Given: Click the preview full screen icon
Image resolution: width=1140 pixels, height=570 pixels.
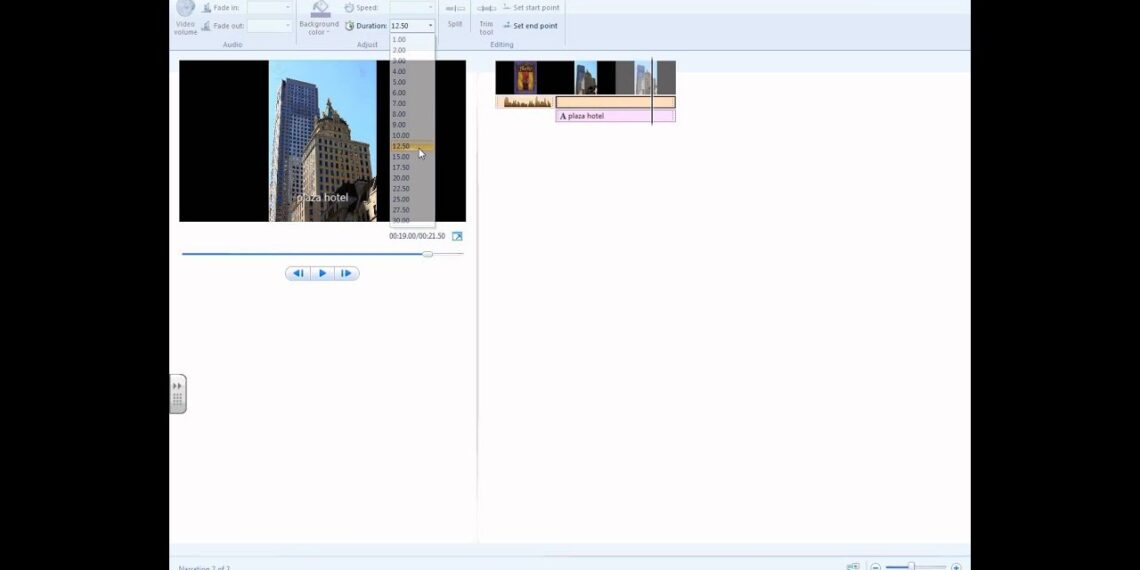Looking at the screenshot, I should 457,236.
